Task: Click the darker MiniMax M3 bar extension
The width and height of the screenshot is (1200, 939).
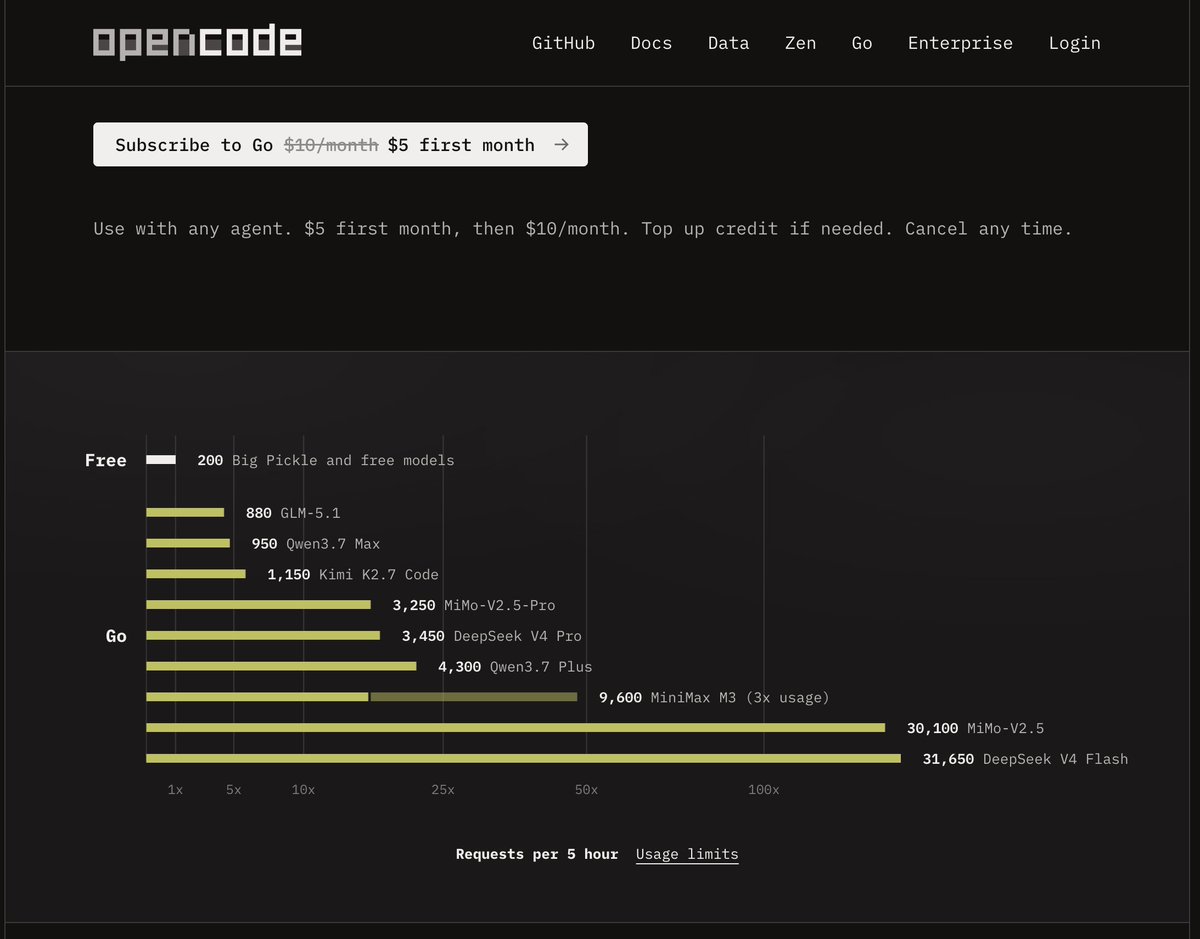Action: (474, 697)
